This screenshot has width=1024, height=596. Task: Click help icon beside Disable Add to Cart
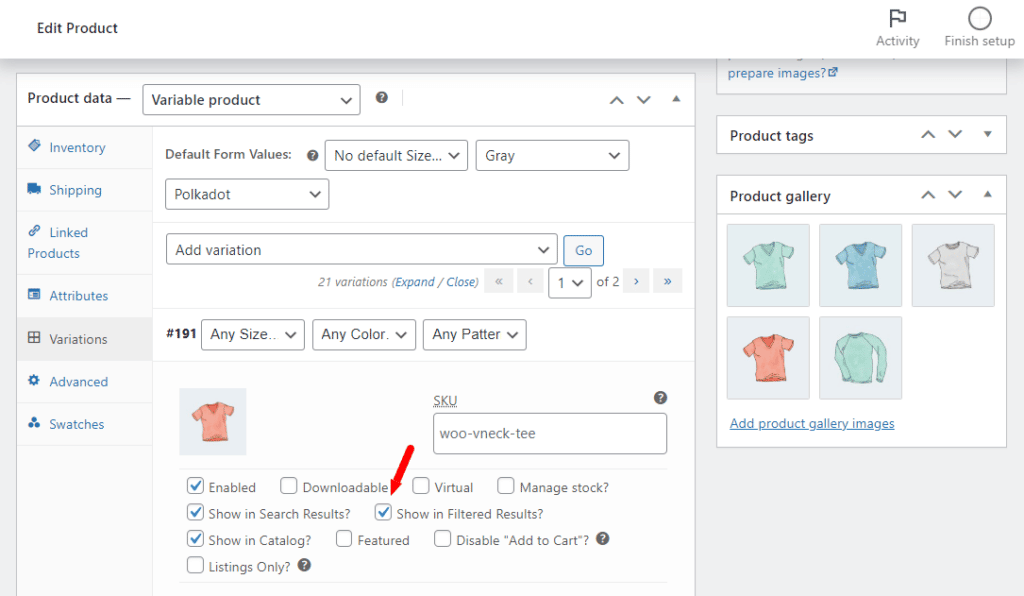coord(603,539)
